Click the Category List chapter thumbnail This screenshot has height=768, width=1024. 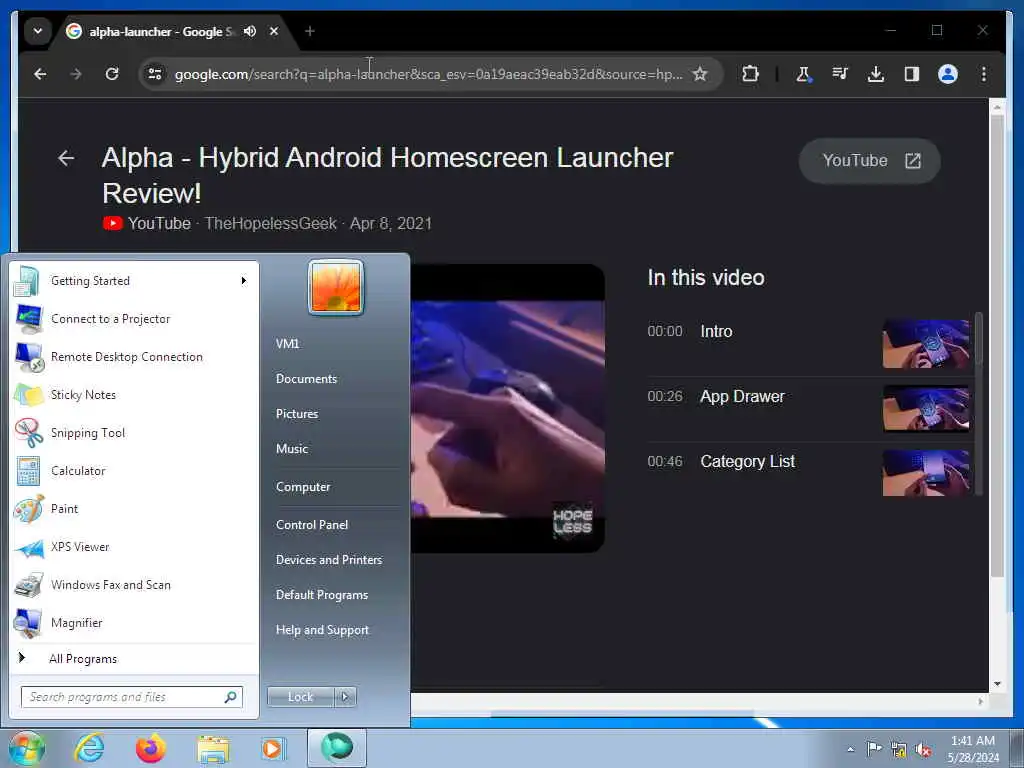point(925,473)
